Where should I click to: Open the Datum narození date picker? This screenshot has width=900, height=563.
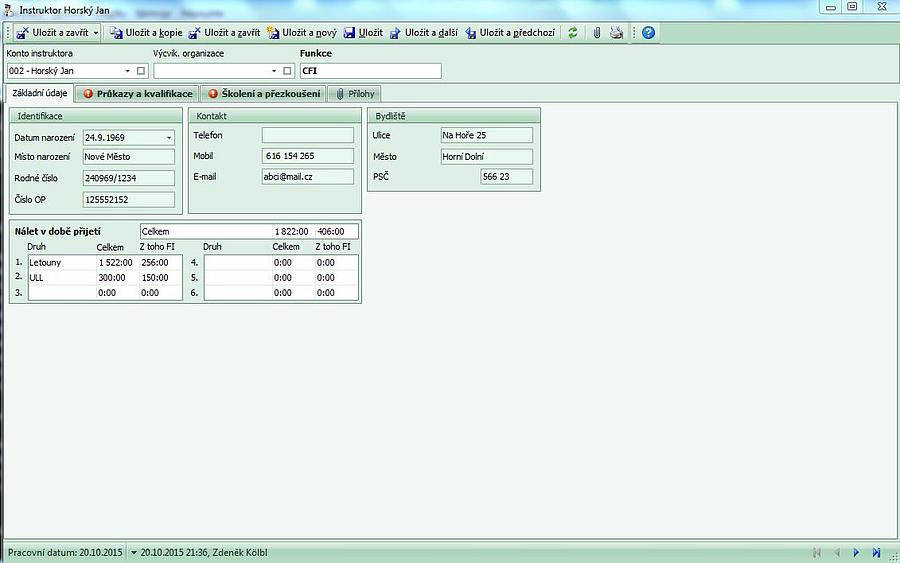point(168,137)
